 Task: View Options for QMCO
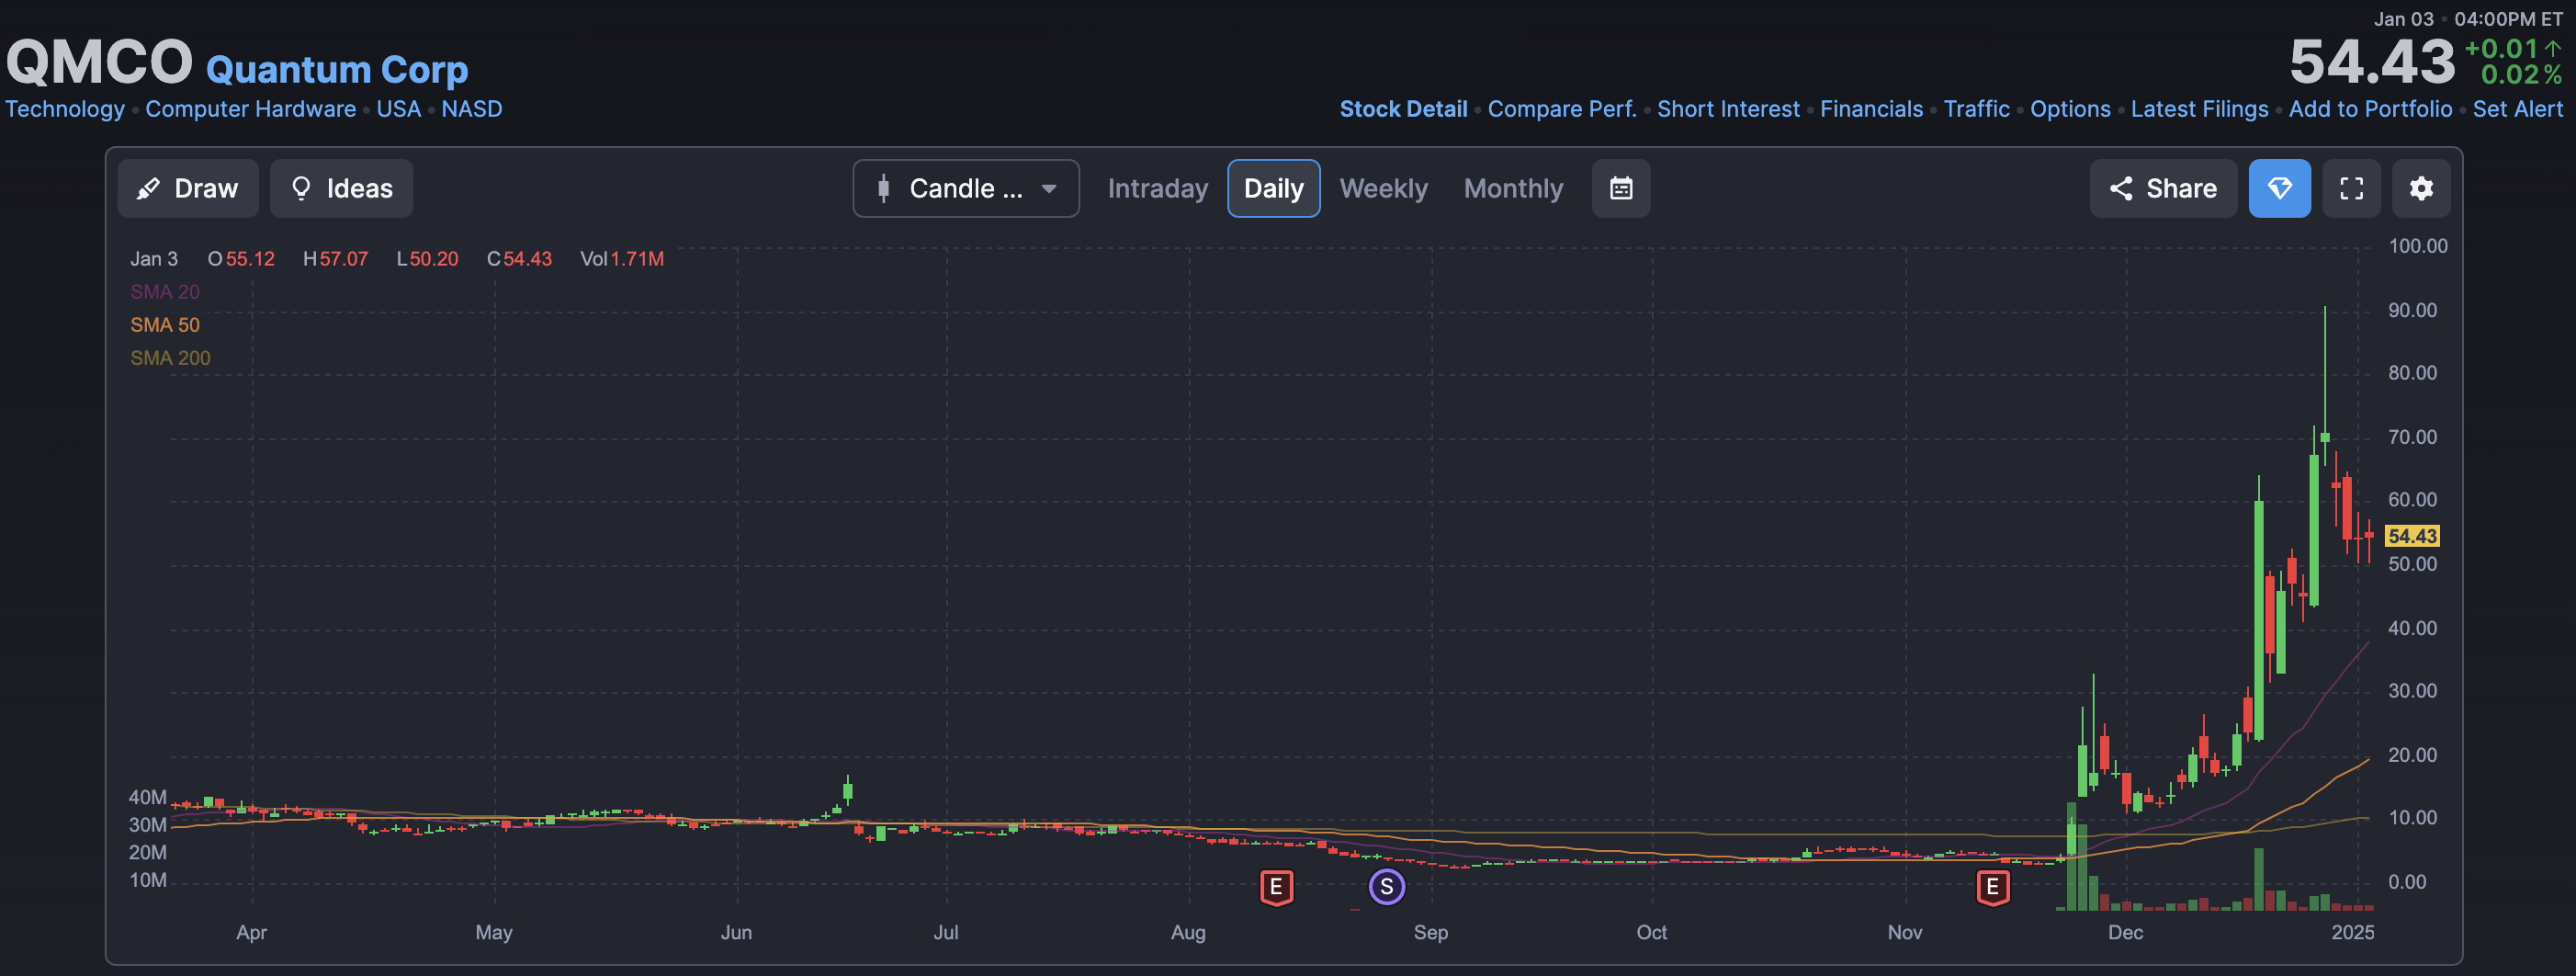point(2069,109)
